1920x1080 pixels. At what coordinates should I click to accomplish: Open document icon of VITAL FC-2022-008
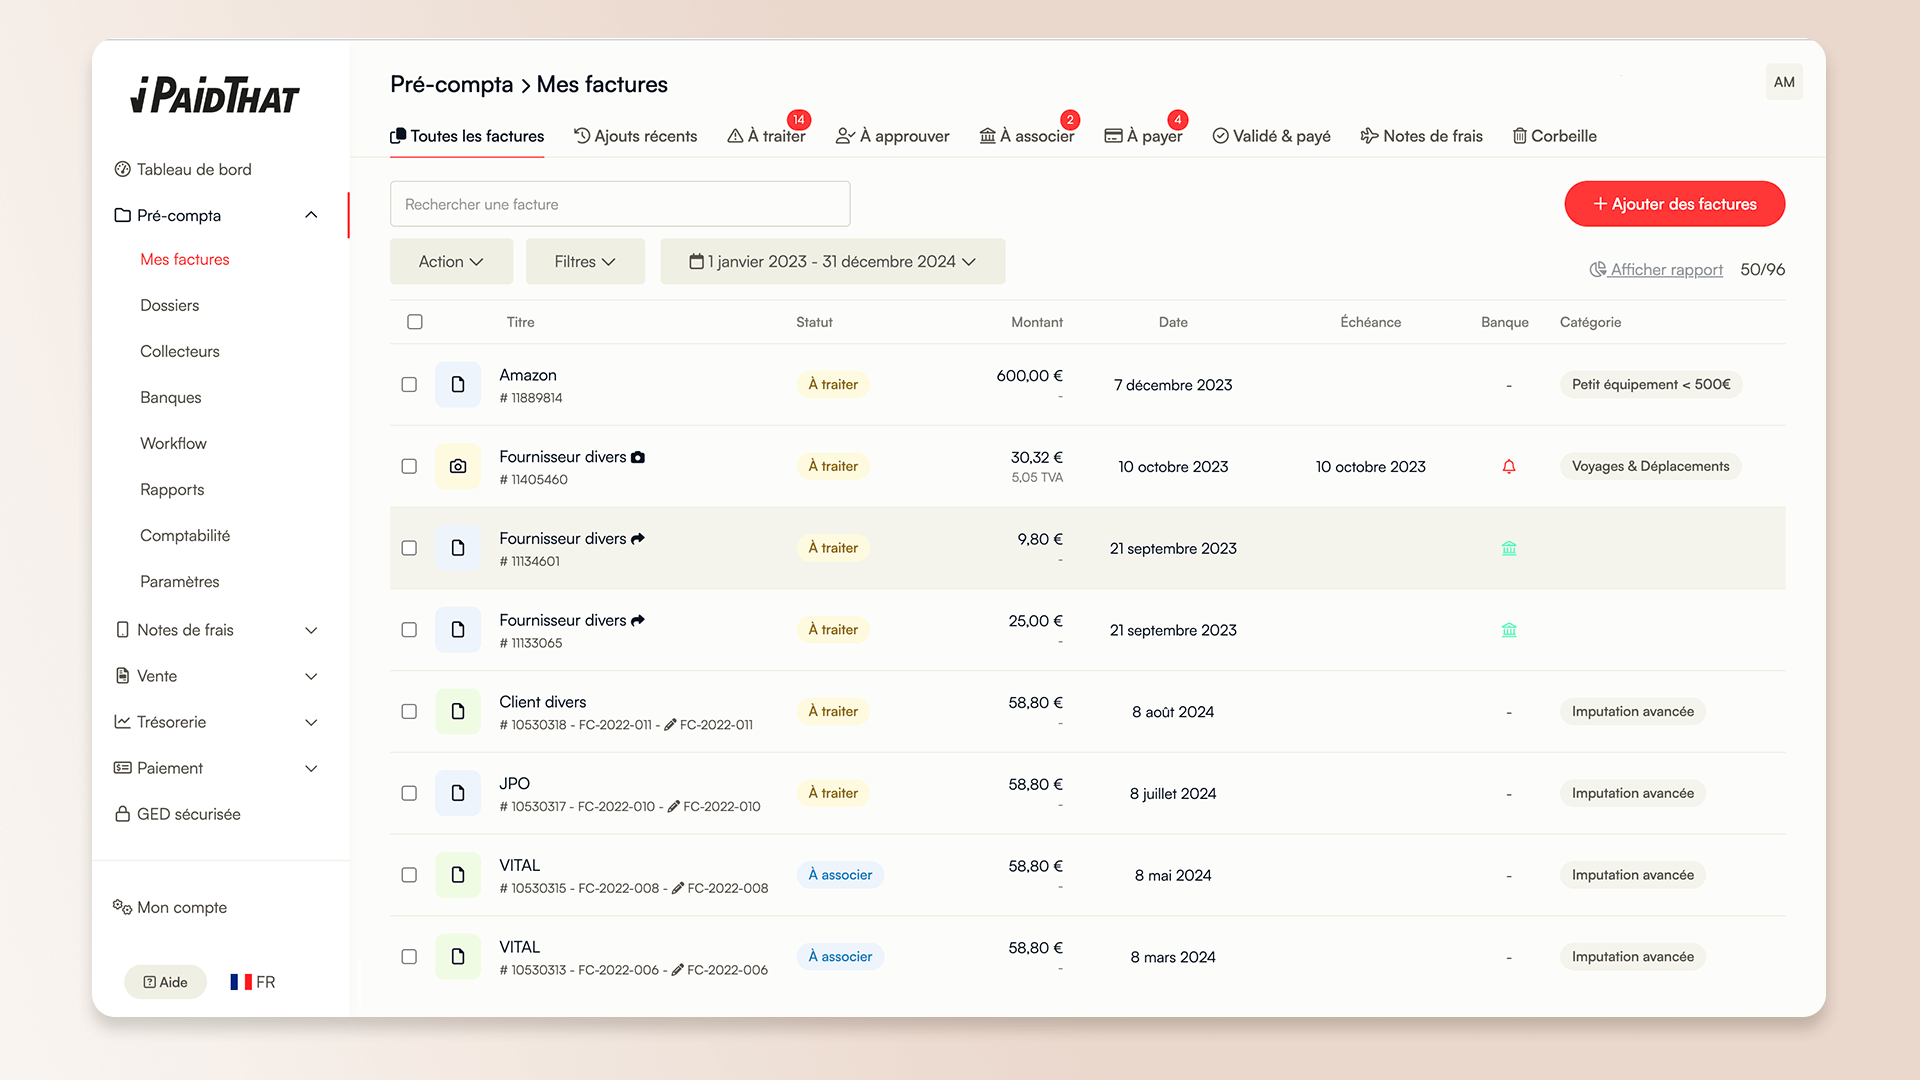458,875
